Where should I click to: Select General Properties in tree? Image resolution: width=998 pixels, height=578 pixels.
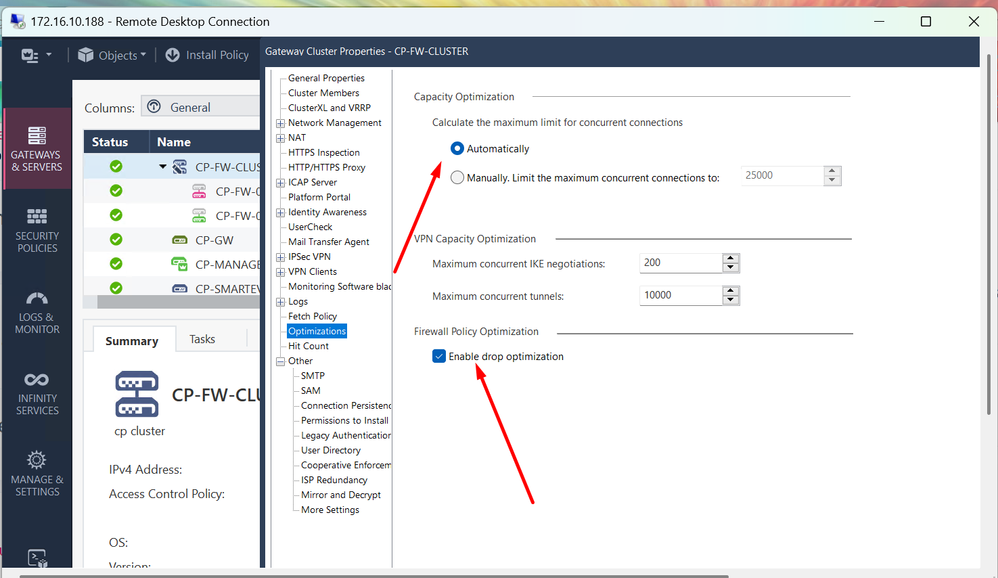click(x=326, y=78)
